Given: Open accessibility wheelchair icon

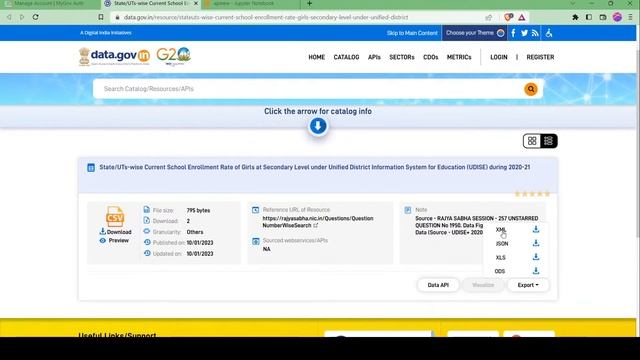Looking at the screenshot, I should [549, 33].
